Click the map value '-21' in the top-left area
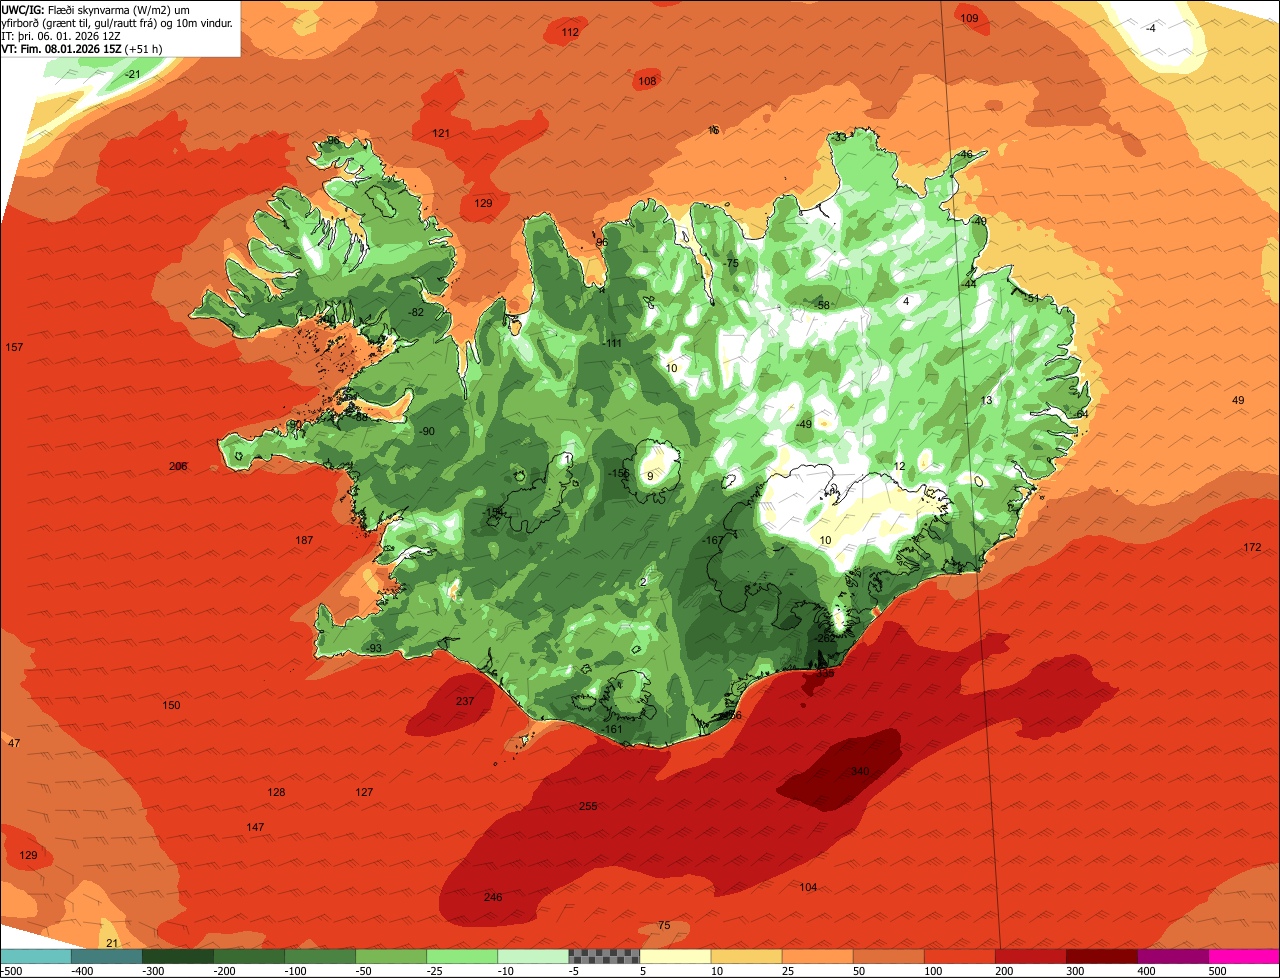The height and width of the screenshot is (978, 1280). pos(132,74)
